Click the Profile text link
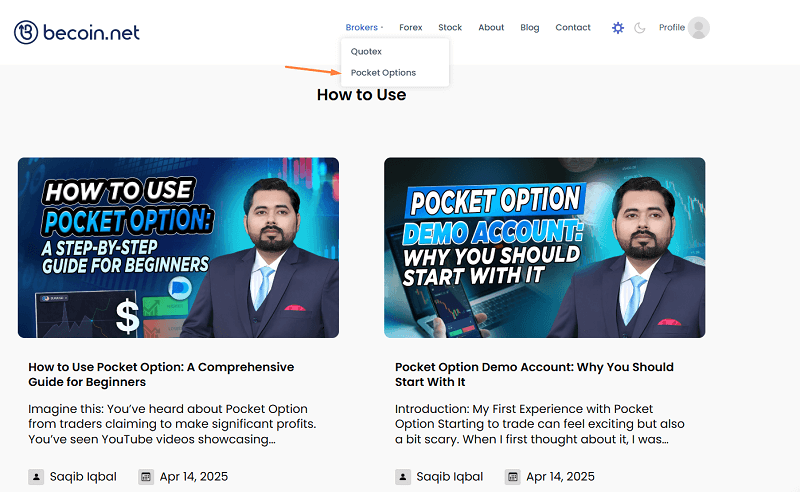Viewport: 800px width, 492px height. coord(671,28)
